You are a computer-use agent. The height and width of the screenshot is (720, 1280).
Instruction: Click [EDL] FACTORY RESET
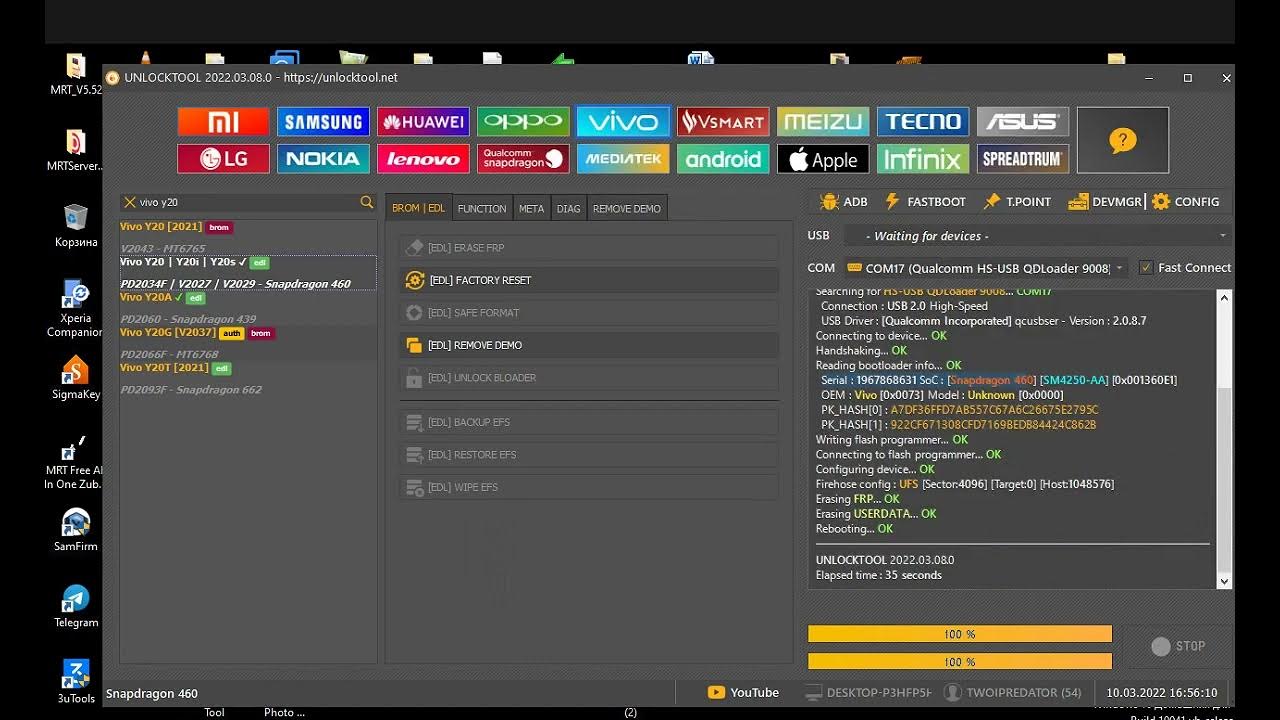[588, 280]
